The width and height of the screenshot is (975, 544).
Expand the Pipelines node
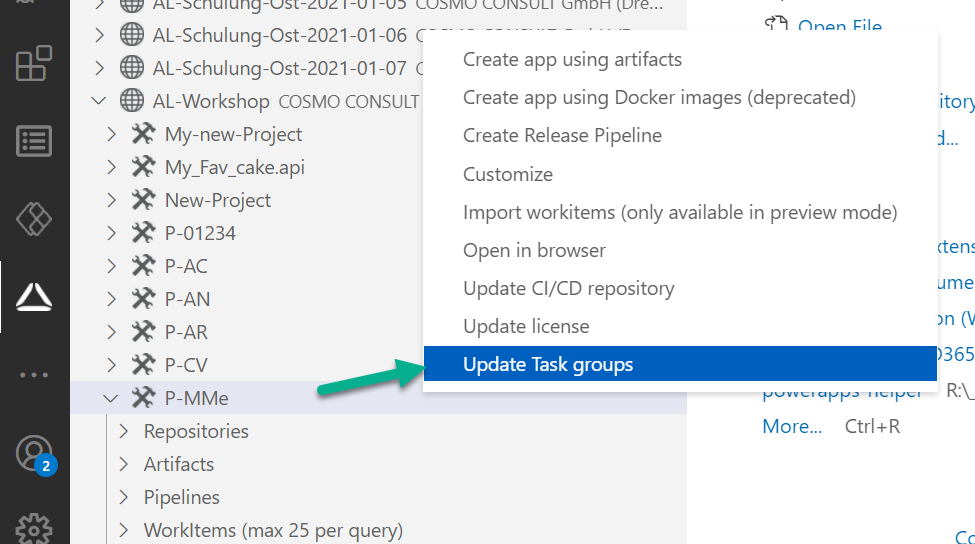point(124,497)
